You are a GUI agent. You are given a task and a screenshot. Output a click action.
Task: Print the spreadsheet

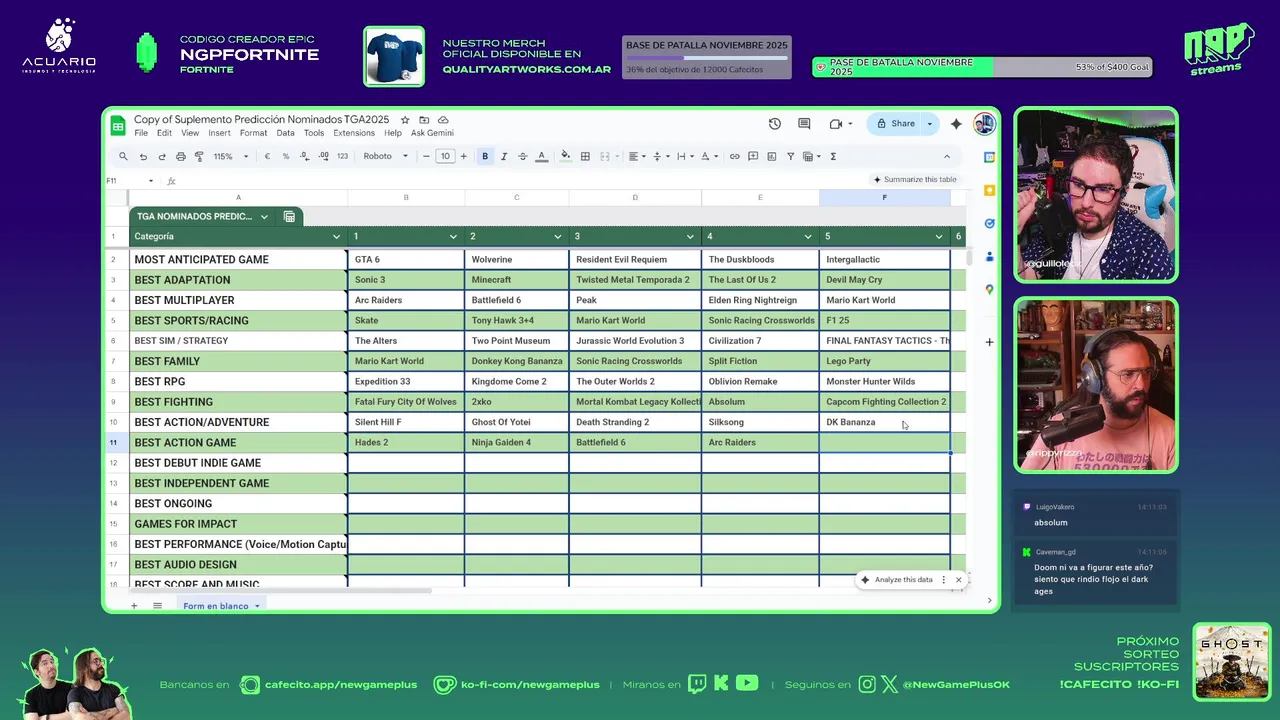[180, 156]
